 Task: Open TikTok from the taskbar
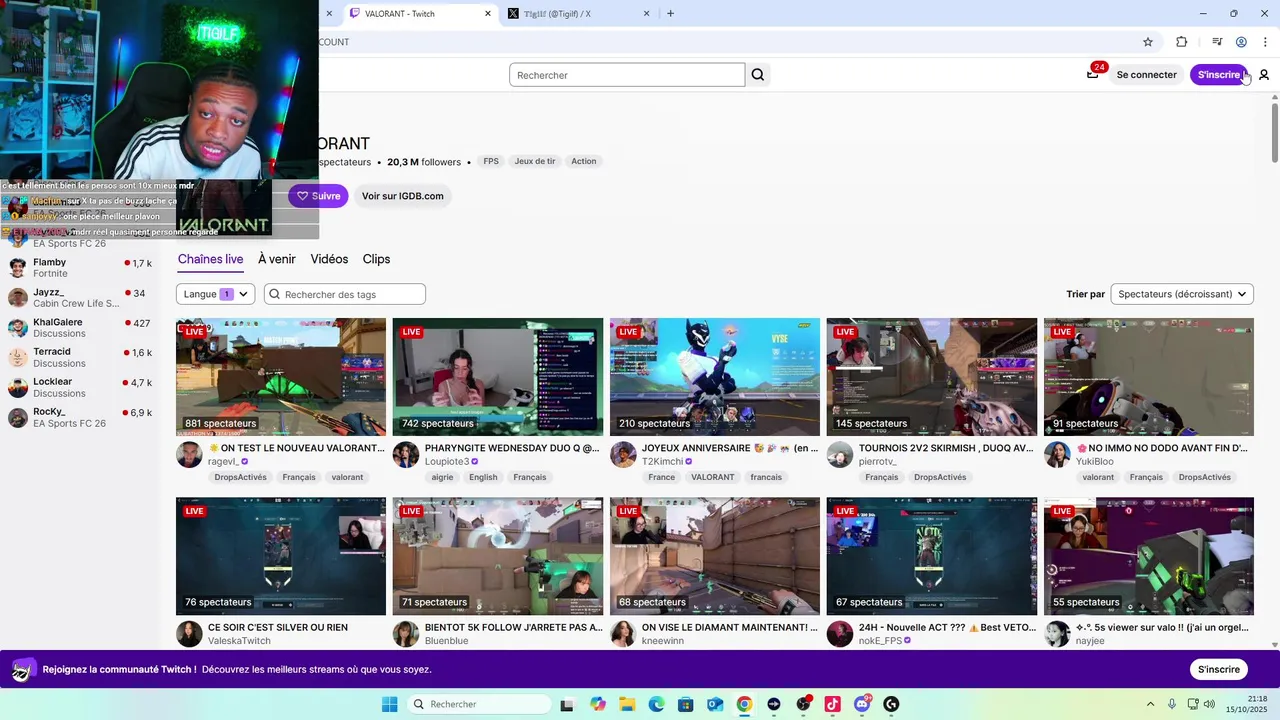tap(832, 704)
